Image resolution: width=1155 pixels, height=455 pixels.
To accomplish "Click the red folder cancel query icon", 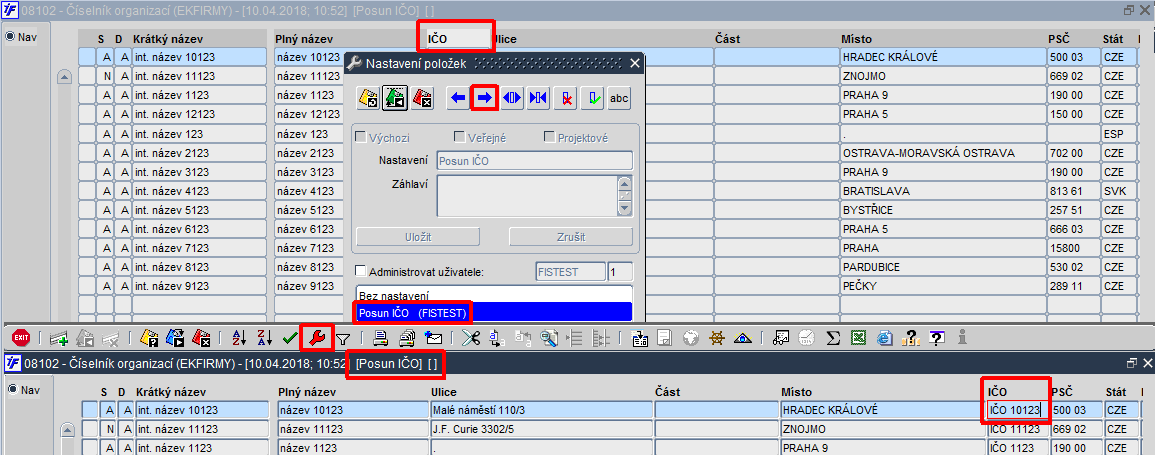I will [201, 338].
